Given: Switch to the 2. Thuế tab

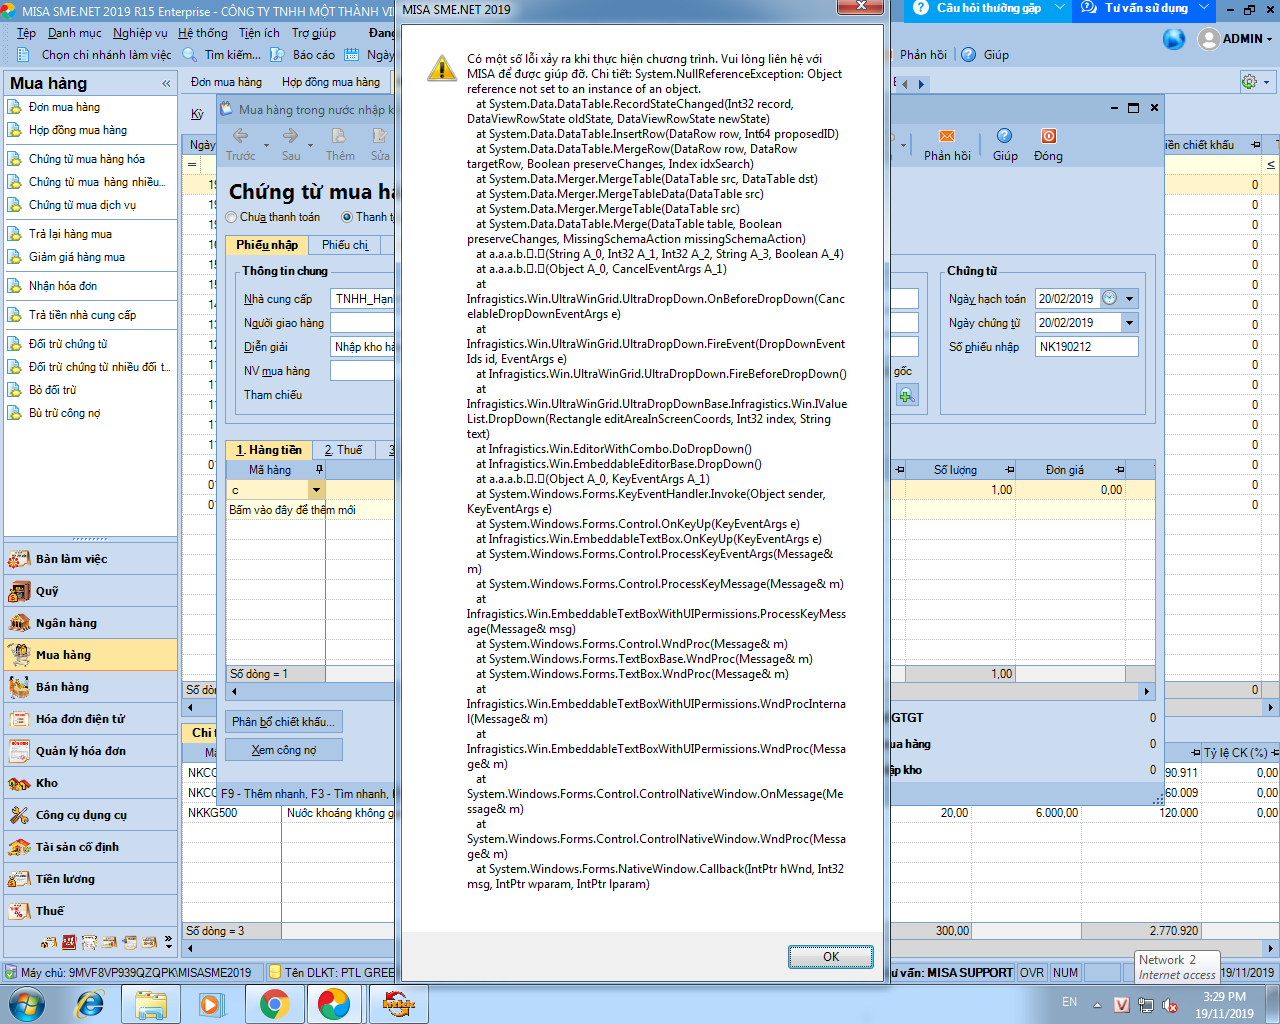Looking at the screenshot, I should [x=343, y=450].
